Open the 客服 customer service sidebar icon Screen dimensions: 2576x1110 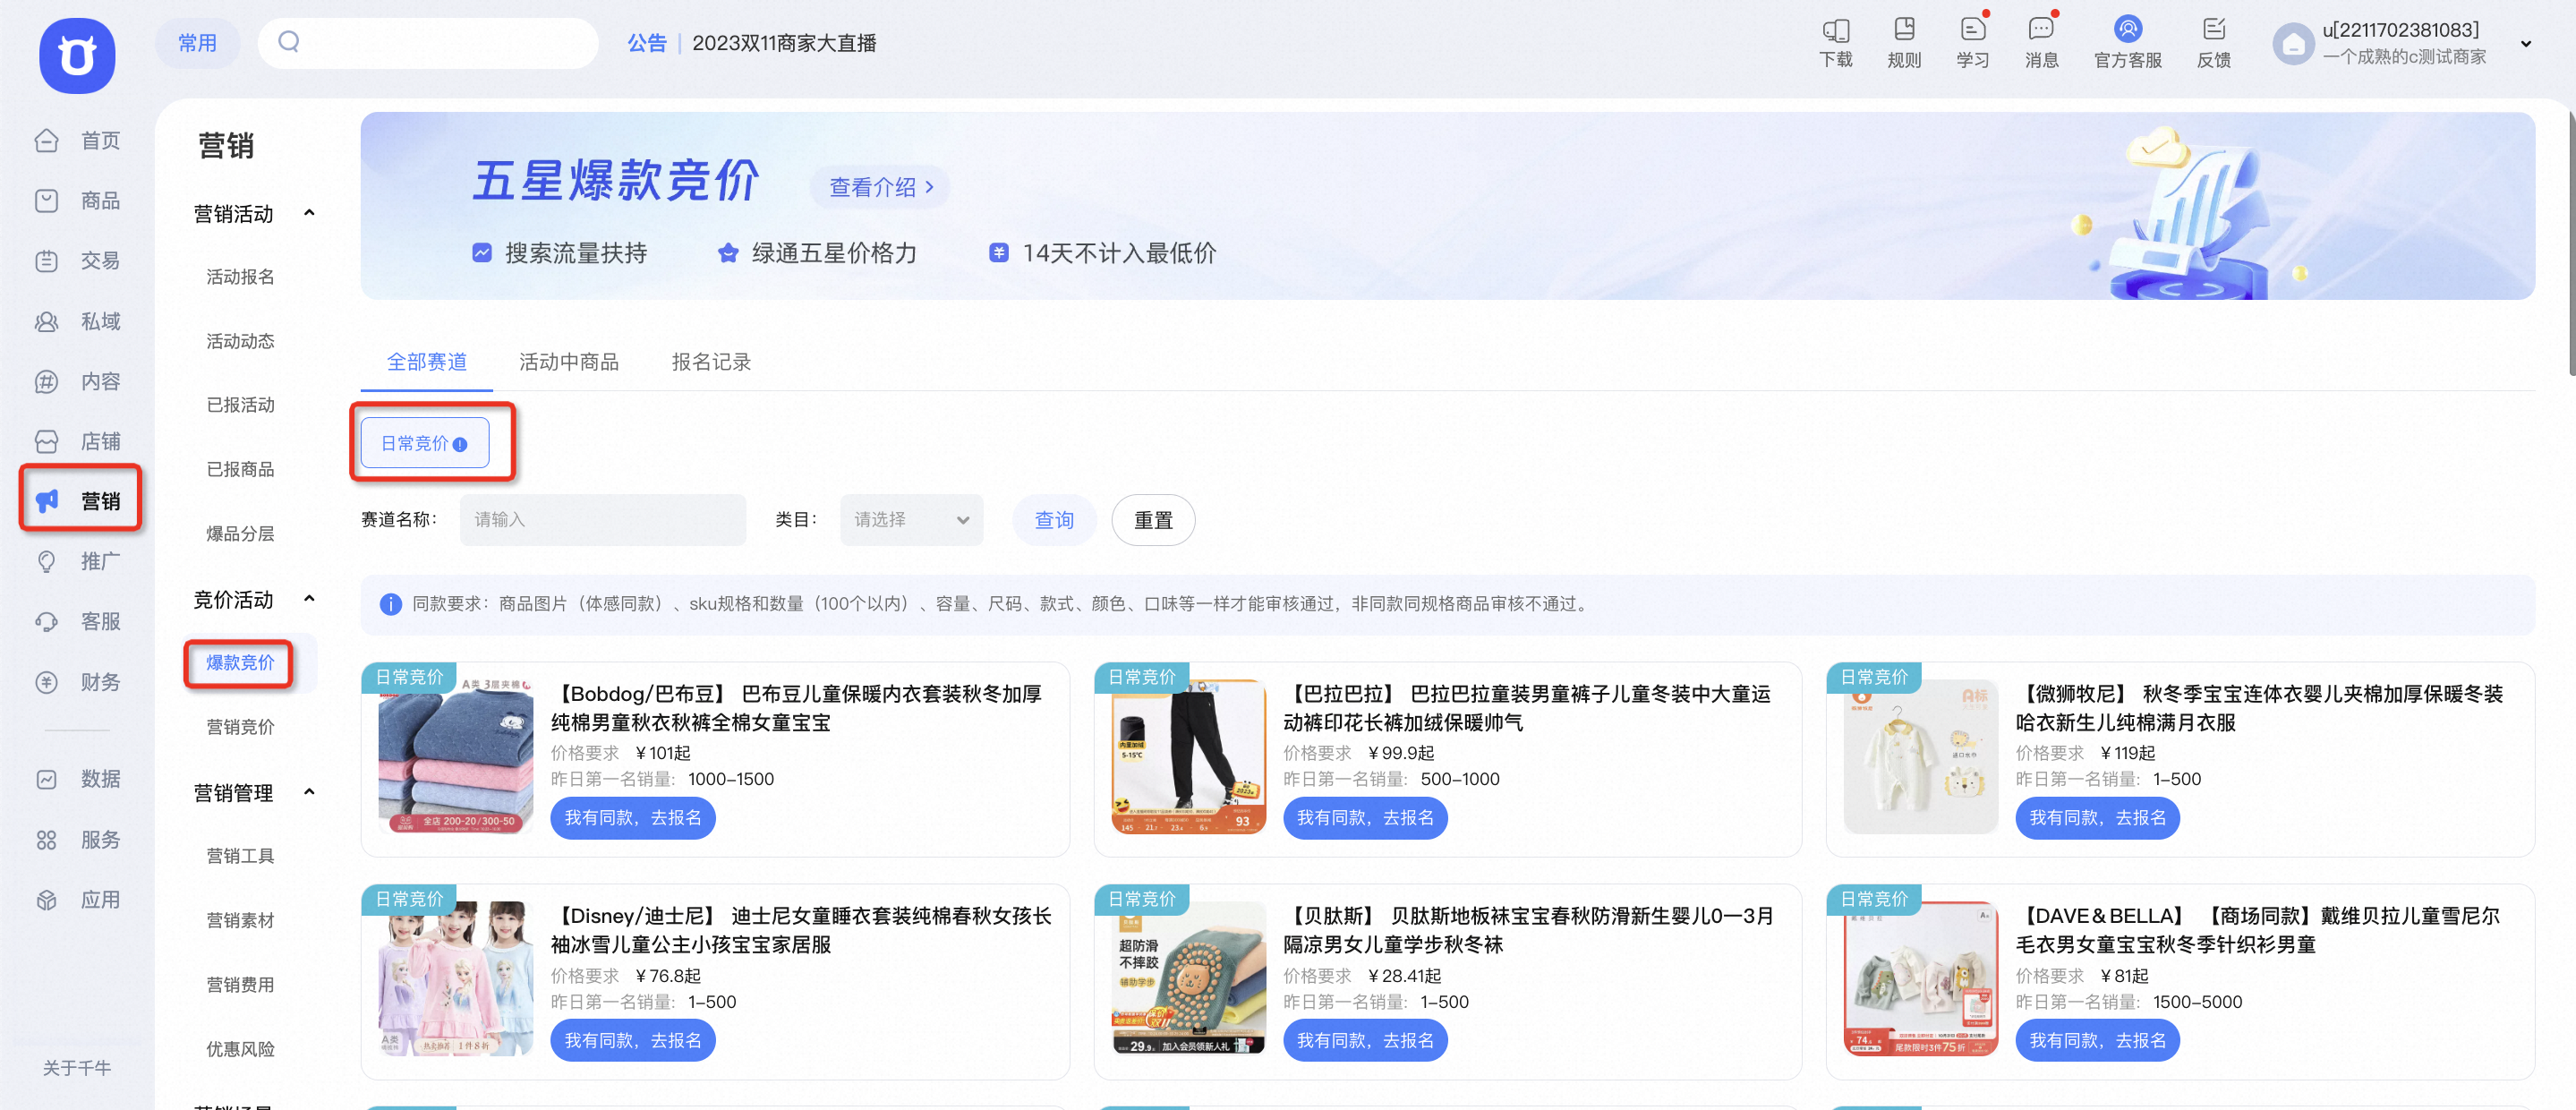(47, 622)
